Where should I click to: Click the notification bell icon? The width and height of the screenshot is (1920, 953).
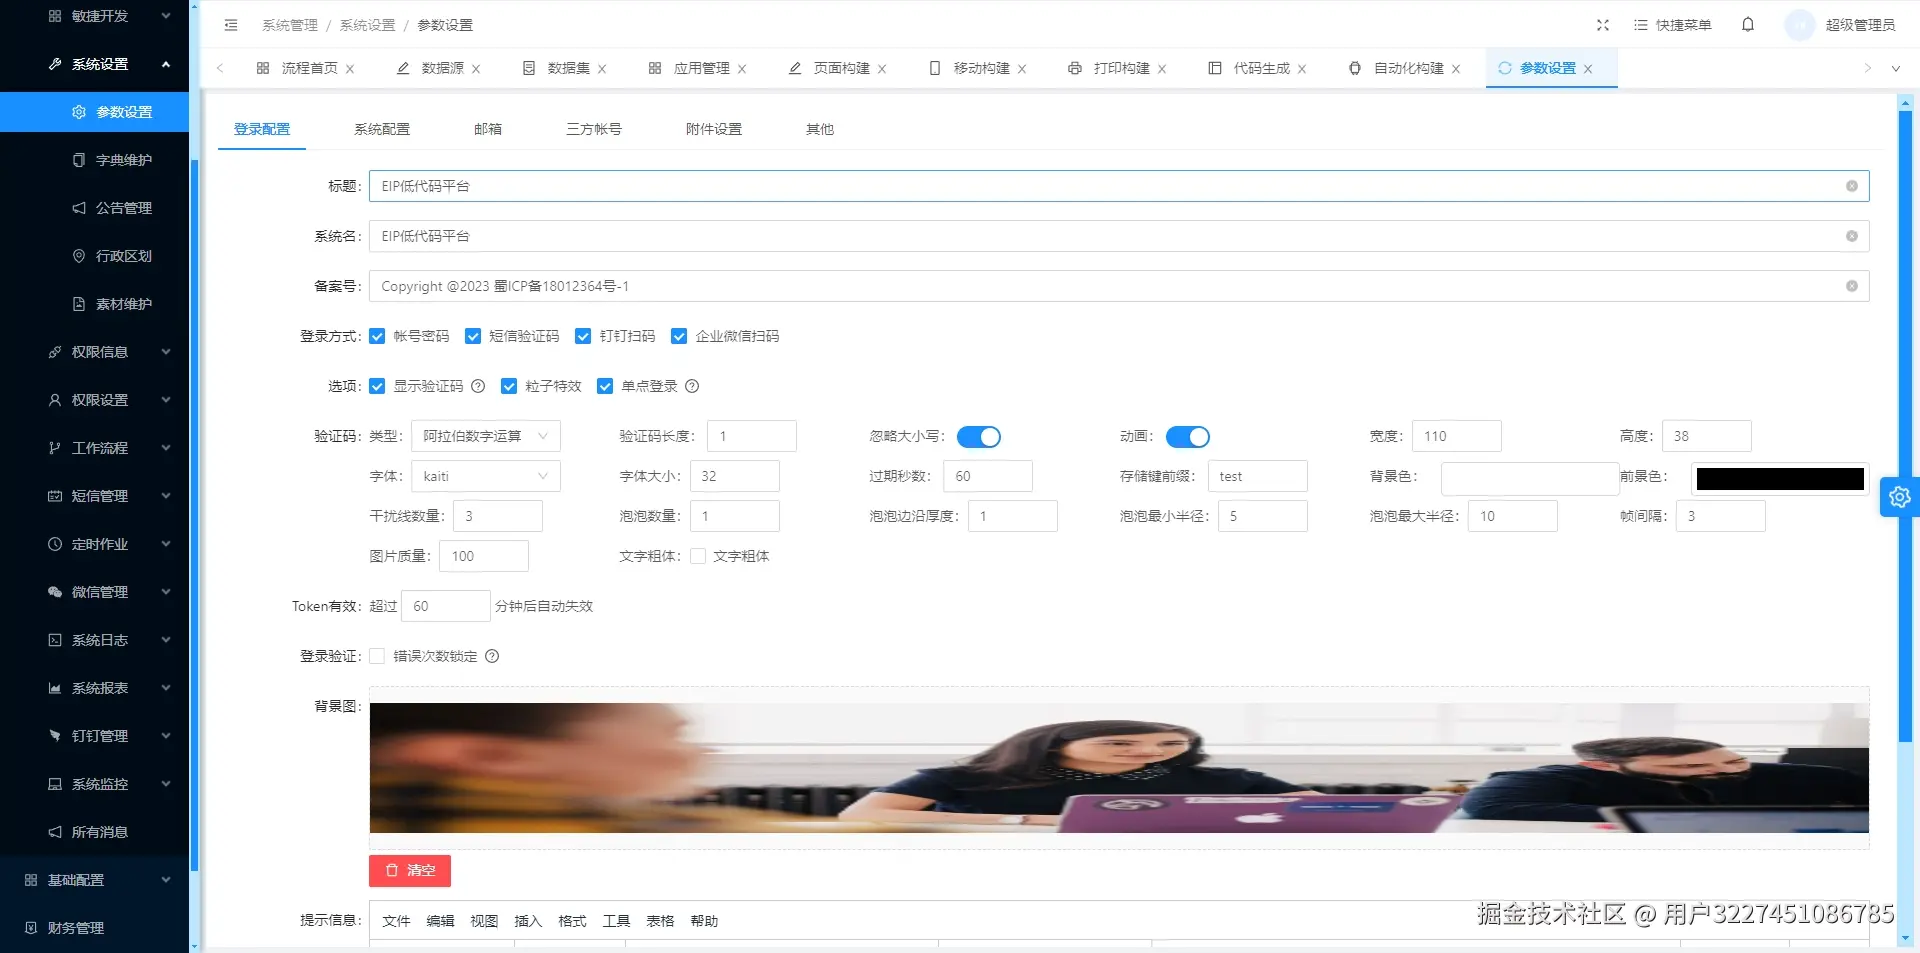[1748, 25]
